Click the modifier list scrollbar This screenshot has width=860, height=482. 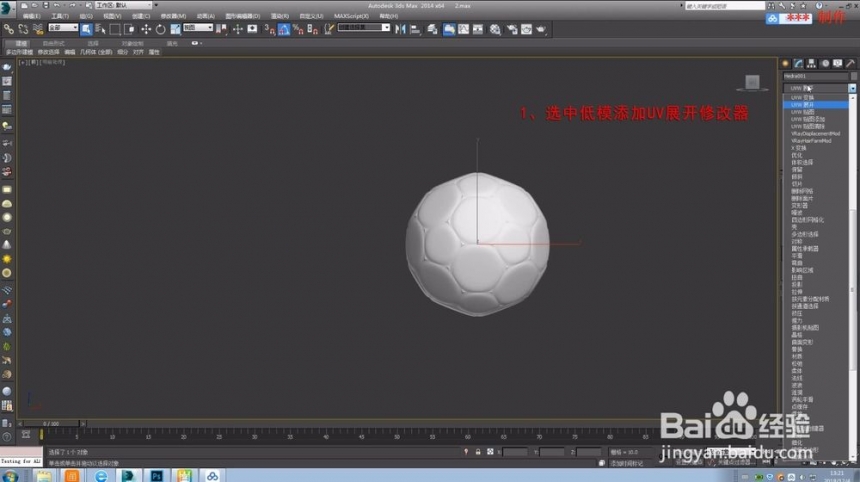tap(852, 277)
